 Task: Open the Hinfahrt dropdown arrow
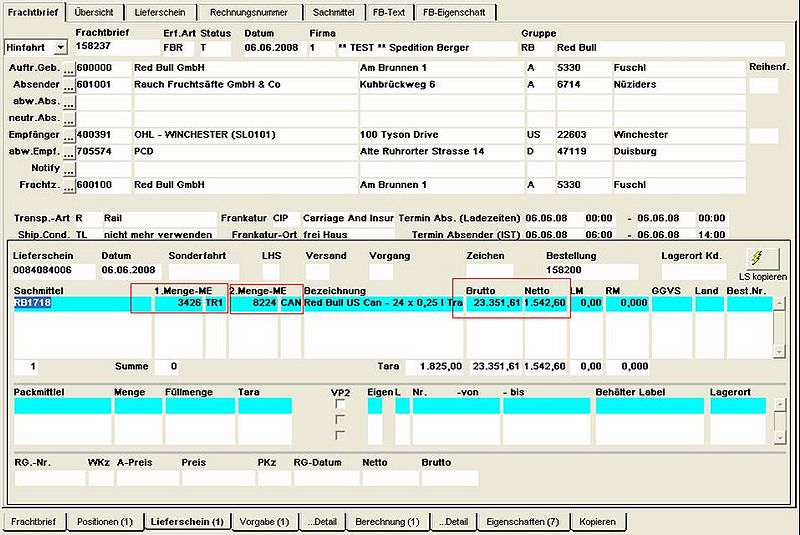click(x=61, y=47)
